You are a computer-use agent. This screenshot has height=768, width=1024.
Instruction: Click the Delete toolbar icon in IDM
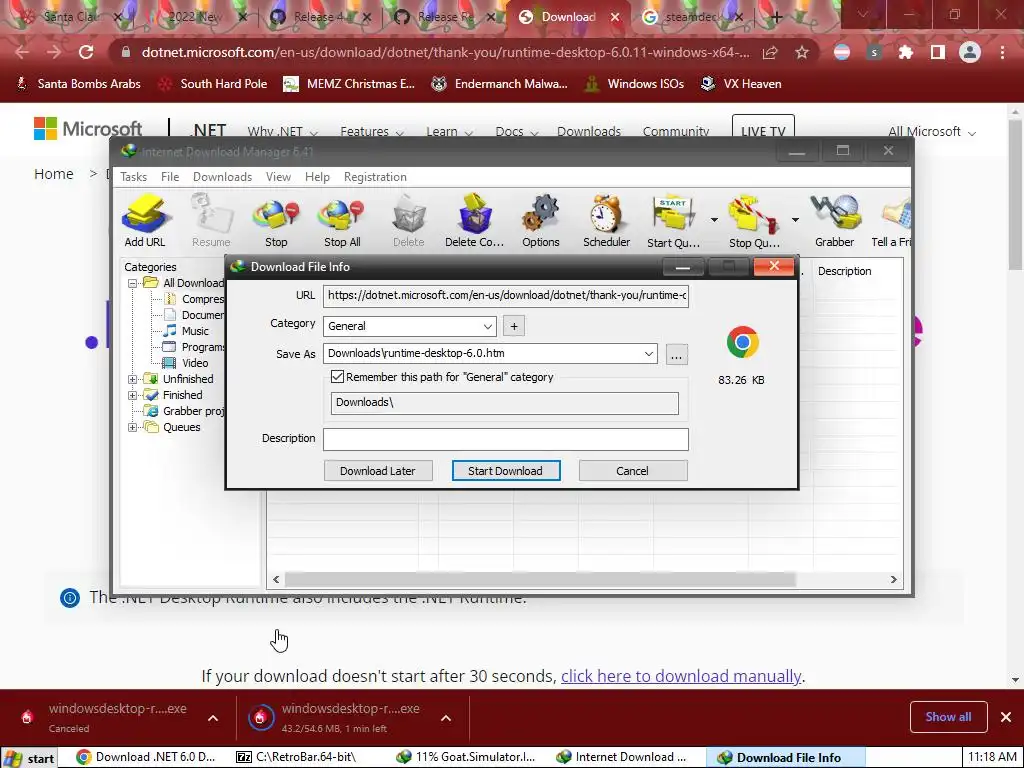[408, 221]
